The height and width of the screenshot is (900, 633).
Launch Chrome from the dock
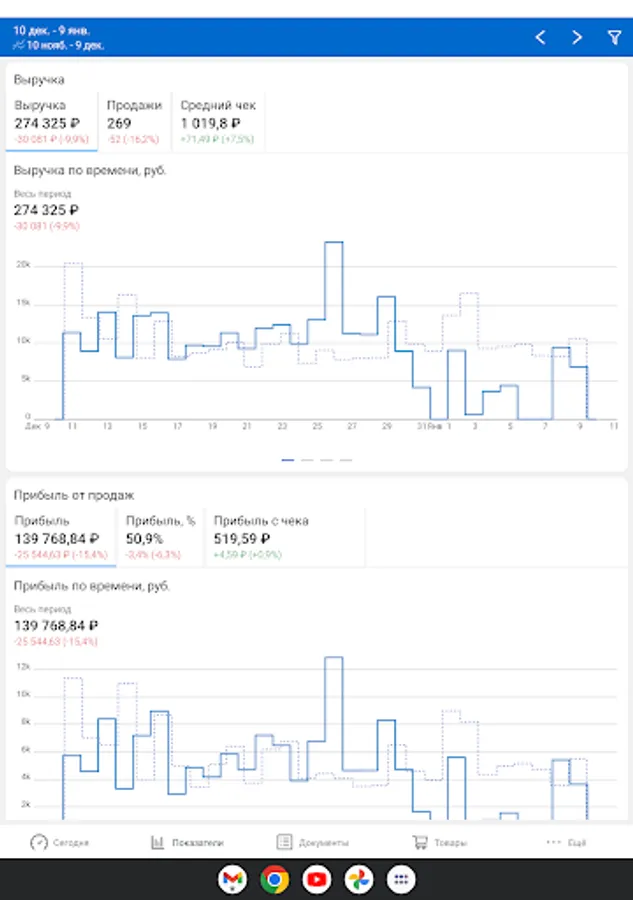(275, 879)
